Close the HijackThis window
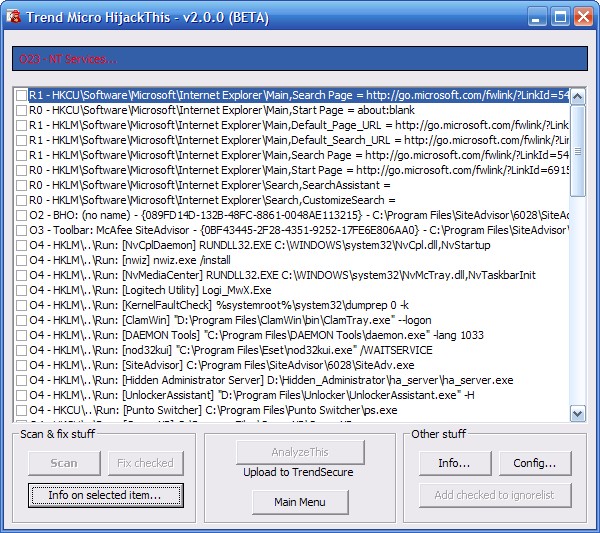 (x=583, y=17)
